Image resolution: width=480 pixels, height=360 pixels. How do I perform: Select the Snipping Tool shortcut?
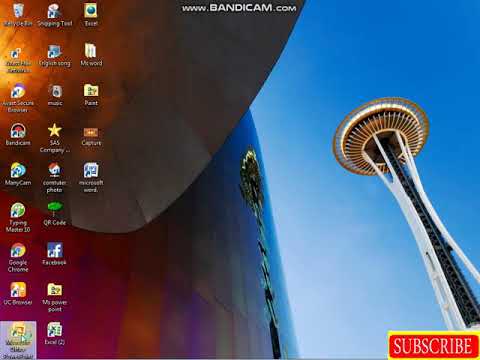coord(55,15)
